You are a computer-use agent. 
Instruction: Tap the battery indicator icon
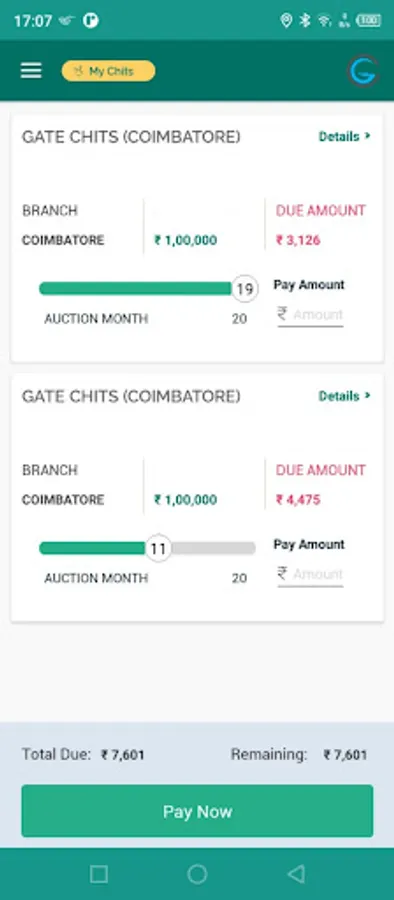(368, 21)
